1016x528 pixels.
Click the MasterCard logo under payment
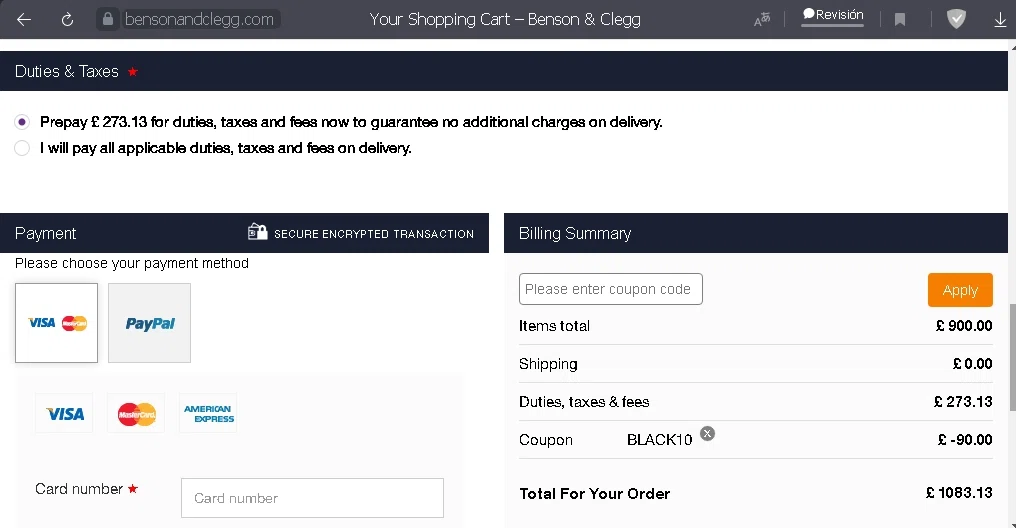pyautogui.click(x=136, y=413)
